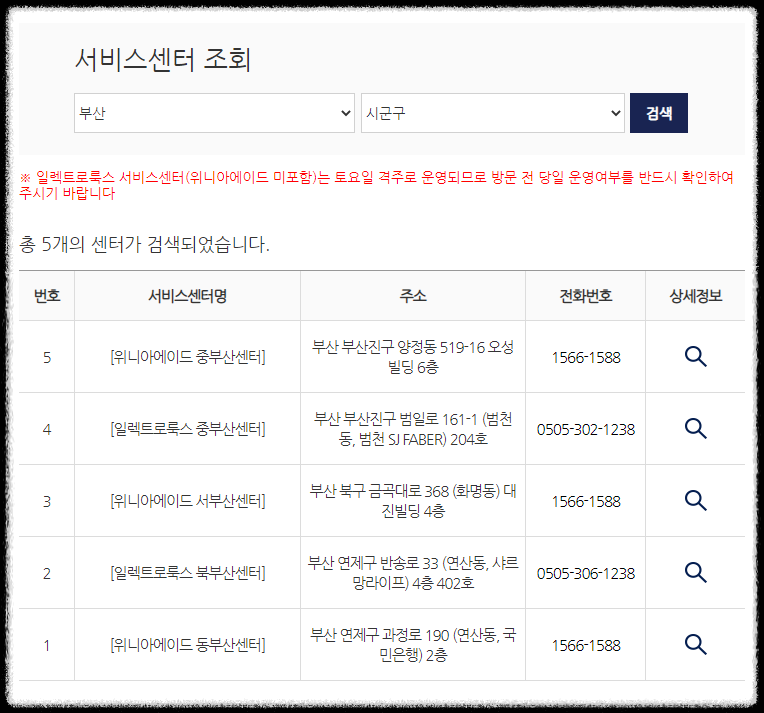Viewport: 764px width, 713px height.
Task: Click row number 2 cell
Action: (47, 573)
